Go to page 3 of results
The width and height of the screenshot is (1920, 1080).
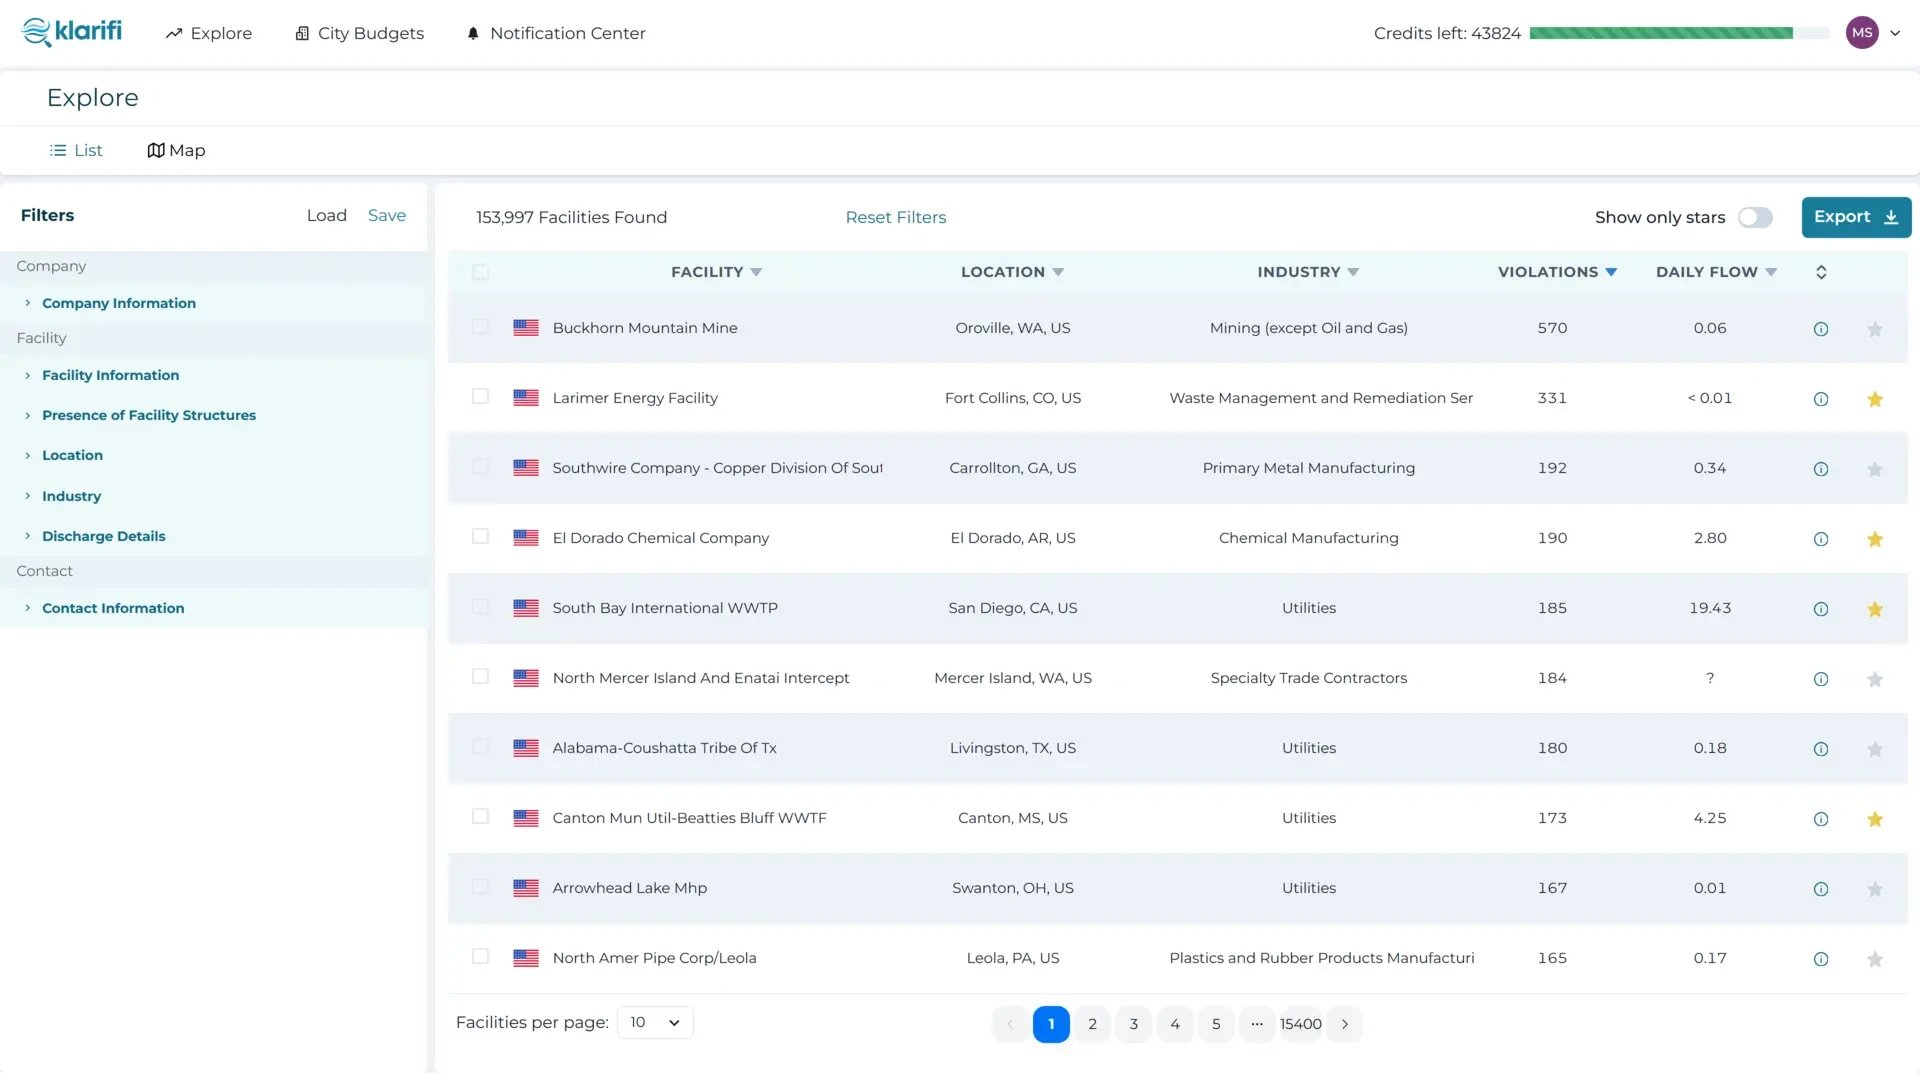[x=1133, y=1024]
